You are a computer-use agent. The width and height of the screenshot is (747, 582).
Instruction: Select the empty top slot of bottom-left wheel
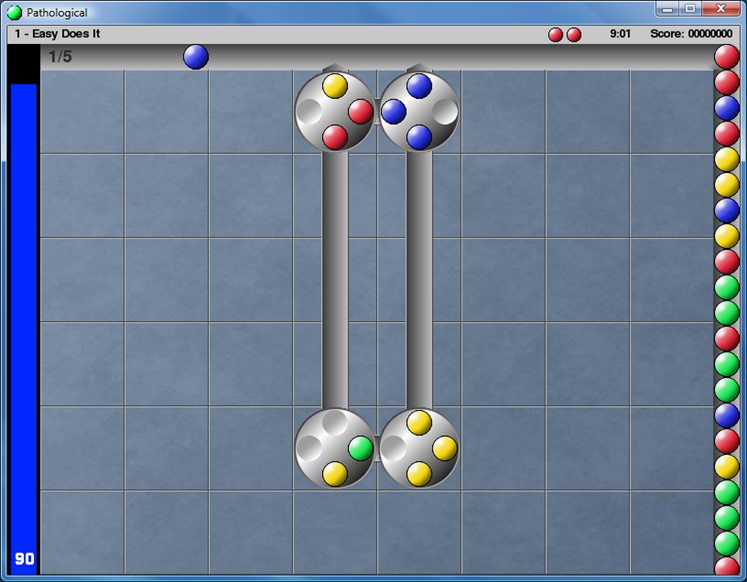pos(335,423)
